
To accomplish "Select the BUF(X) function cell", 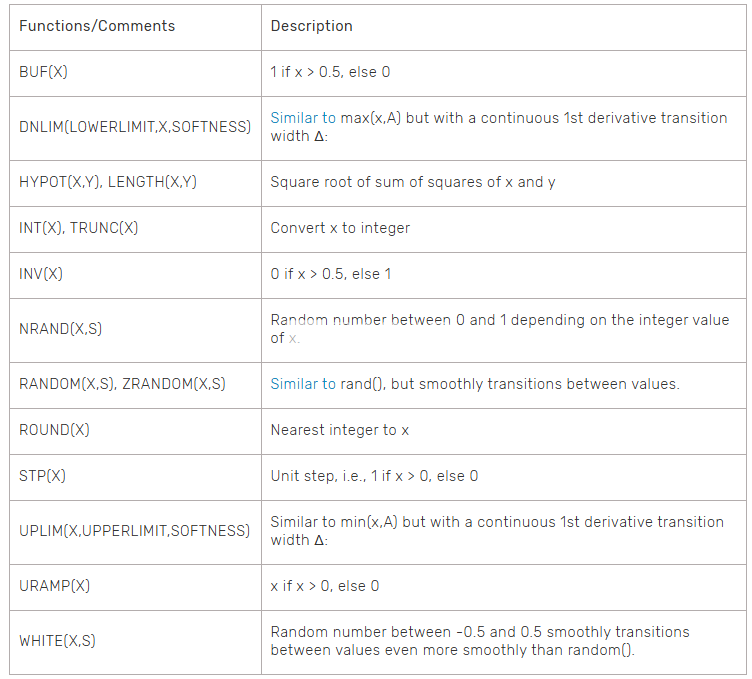I will (44, 72).
